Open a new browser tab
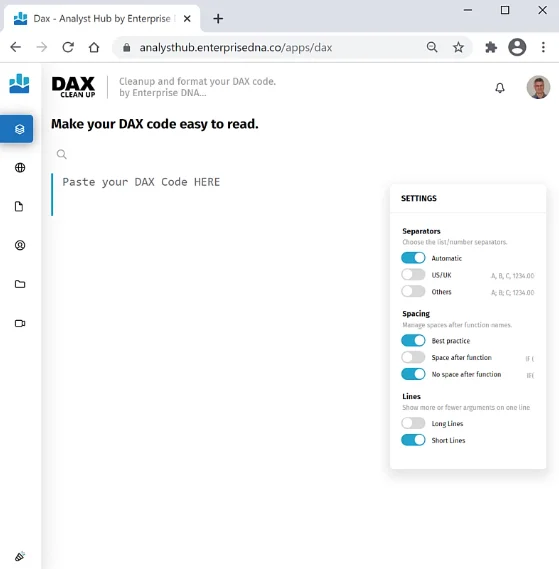 (218, 19)
